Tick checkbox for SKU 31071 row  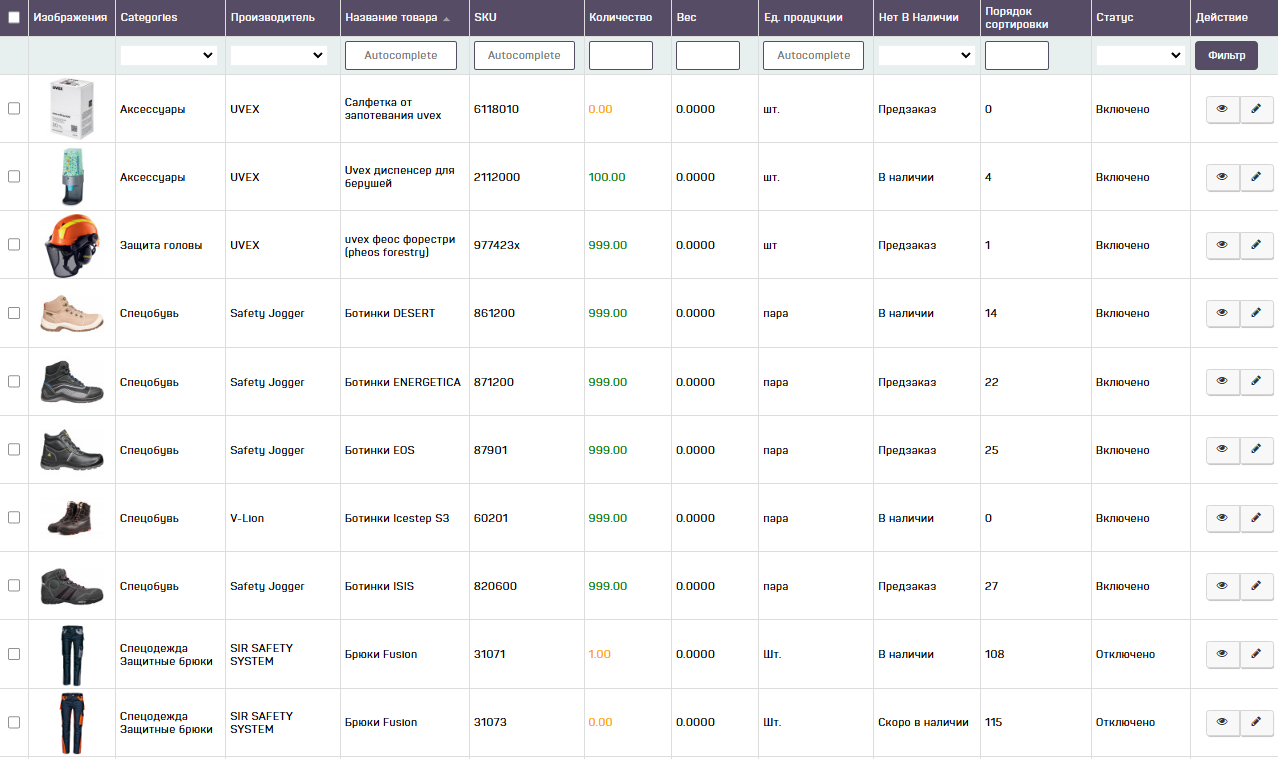[14, 654]
